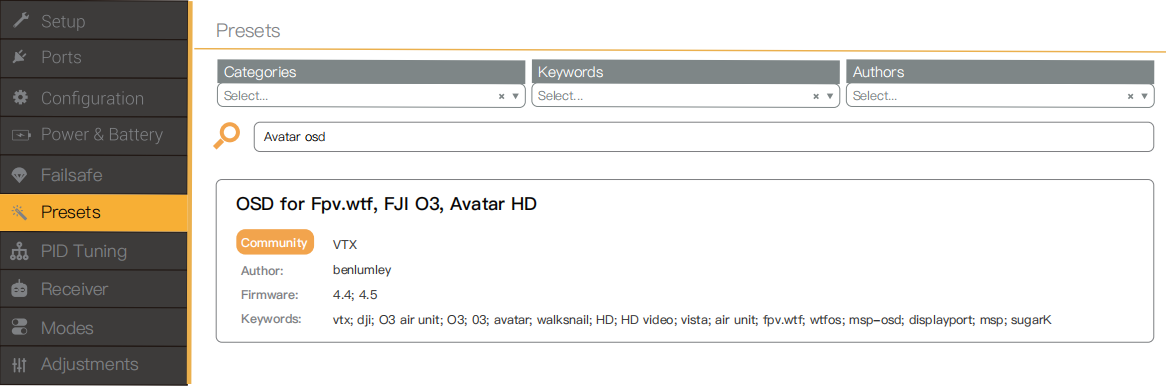Image resolution: width=1166 pixels, height=386 pixels.
Task: Click the Receiver robot icon
Action: (21, 289)
